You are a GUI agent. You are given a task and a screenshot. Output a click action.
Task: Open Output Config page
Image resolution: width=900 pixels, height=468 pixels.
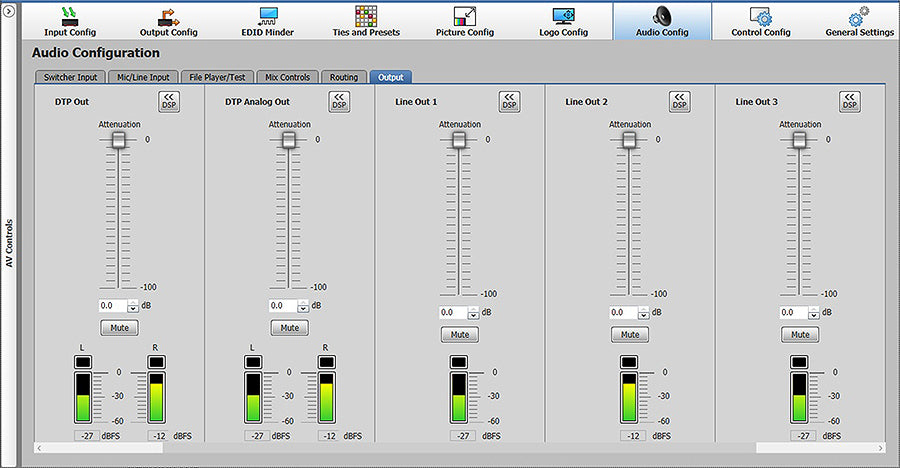click(169, 21)
